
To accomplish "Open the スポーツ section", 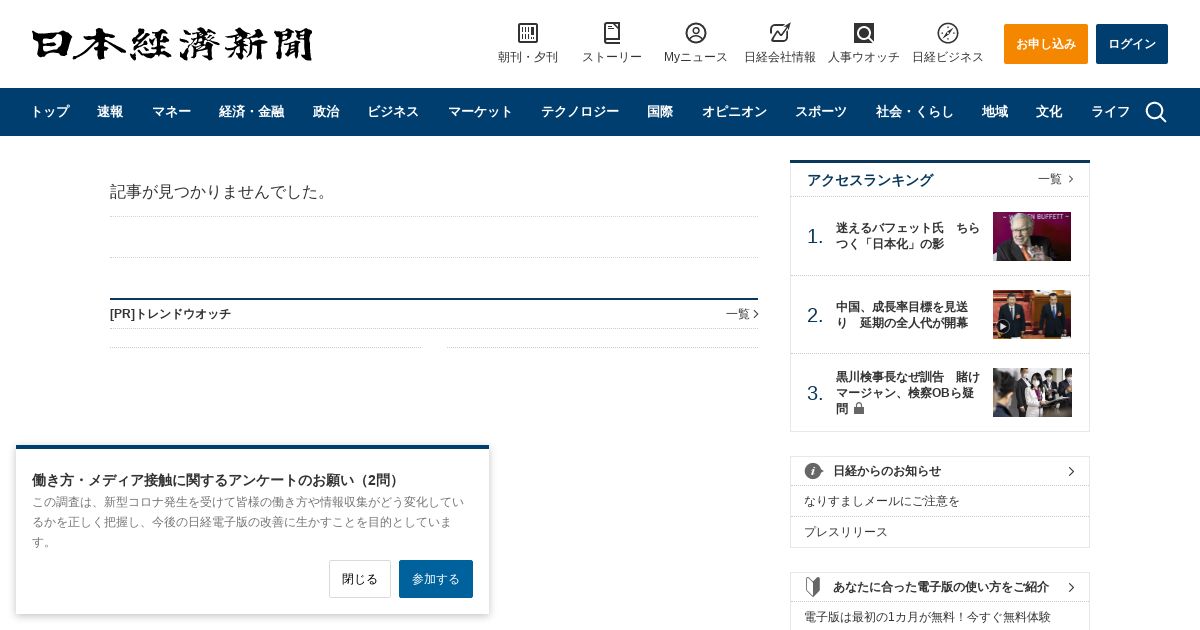I will tap(821, 112).
